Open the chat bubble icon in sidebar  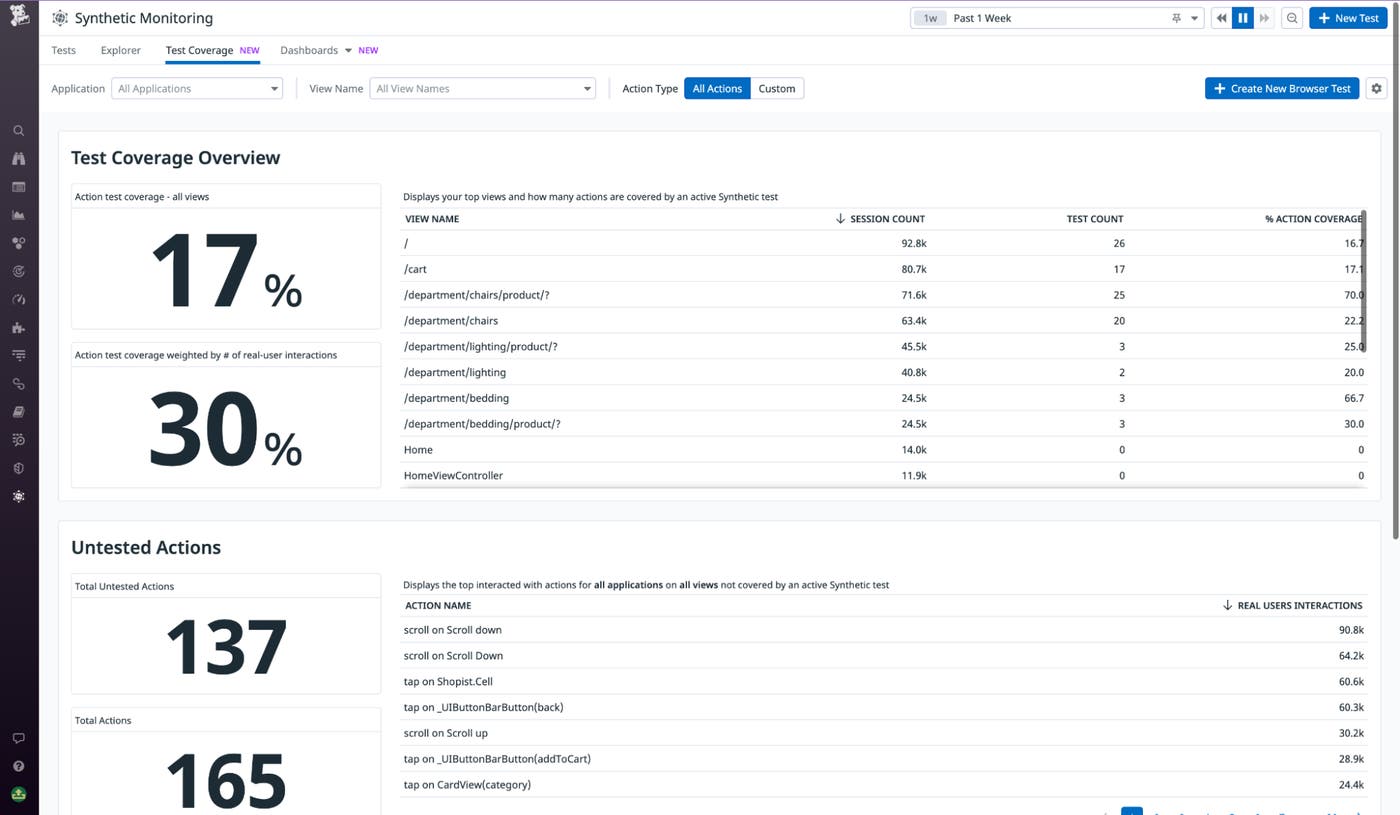19,738
